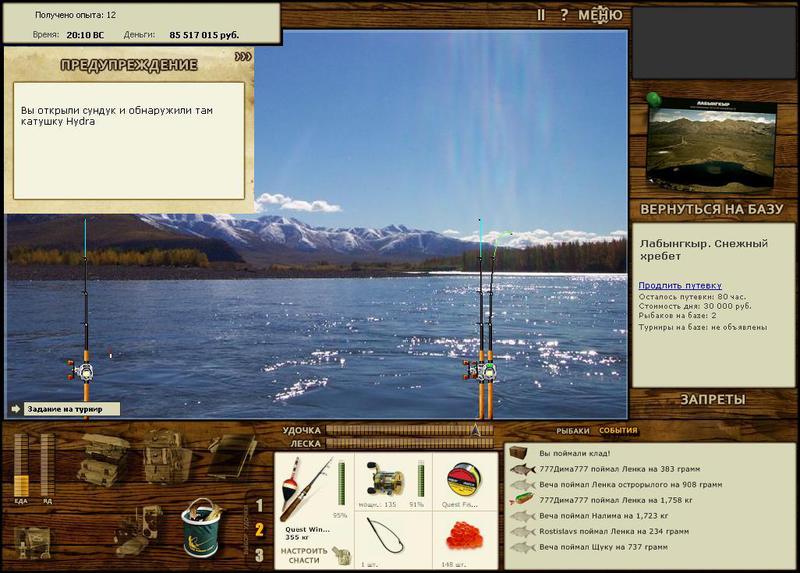Click the money value 85 517 015 руб.
800x573 pixels.
point(204,35)
